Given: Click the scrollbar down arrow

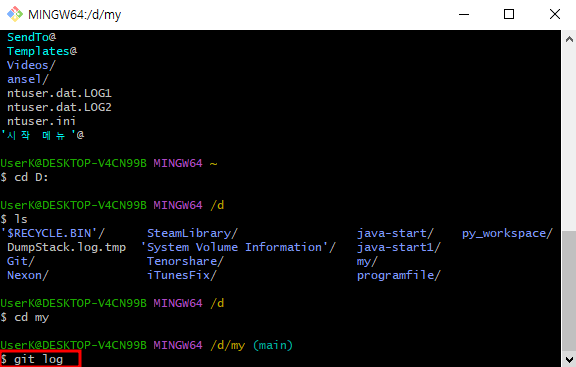Looking at the screenshot, I should [569, 359].
